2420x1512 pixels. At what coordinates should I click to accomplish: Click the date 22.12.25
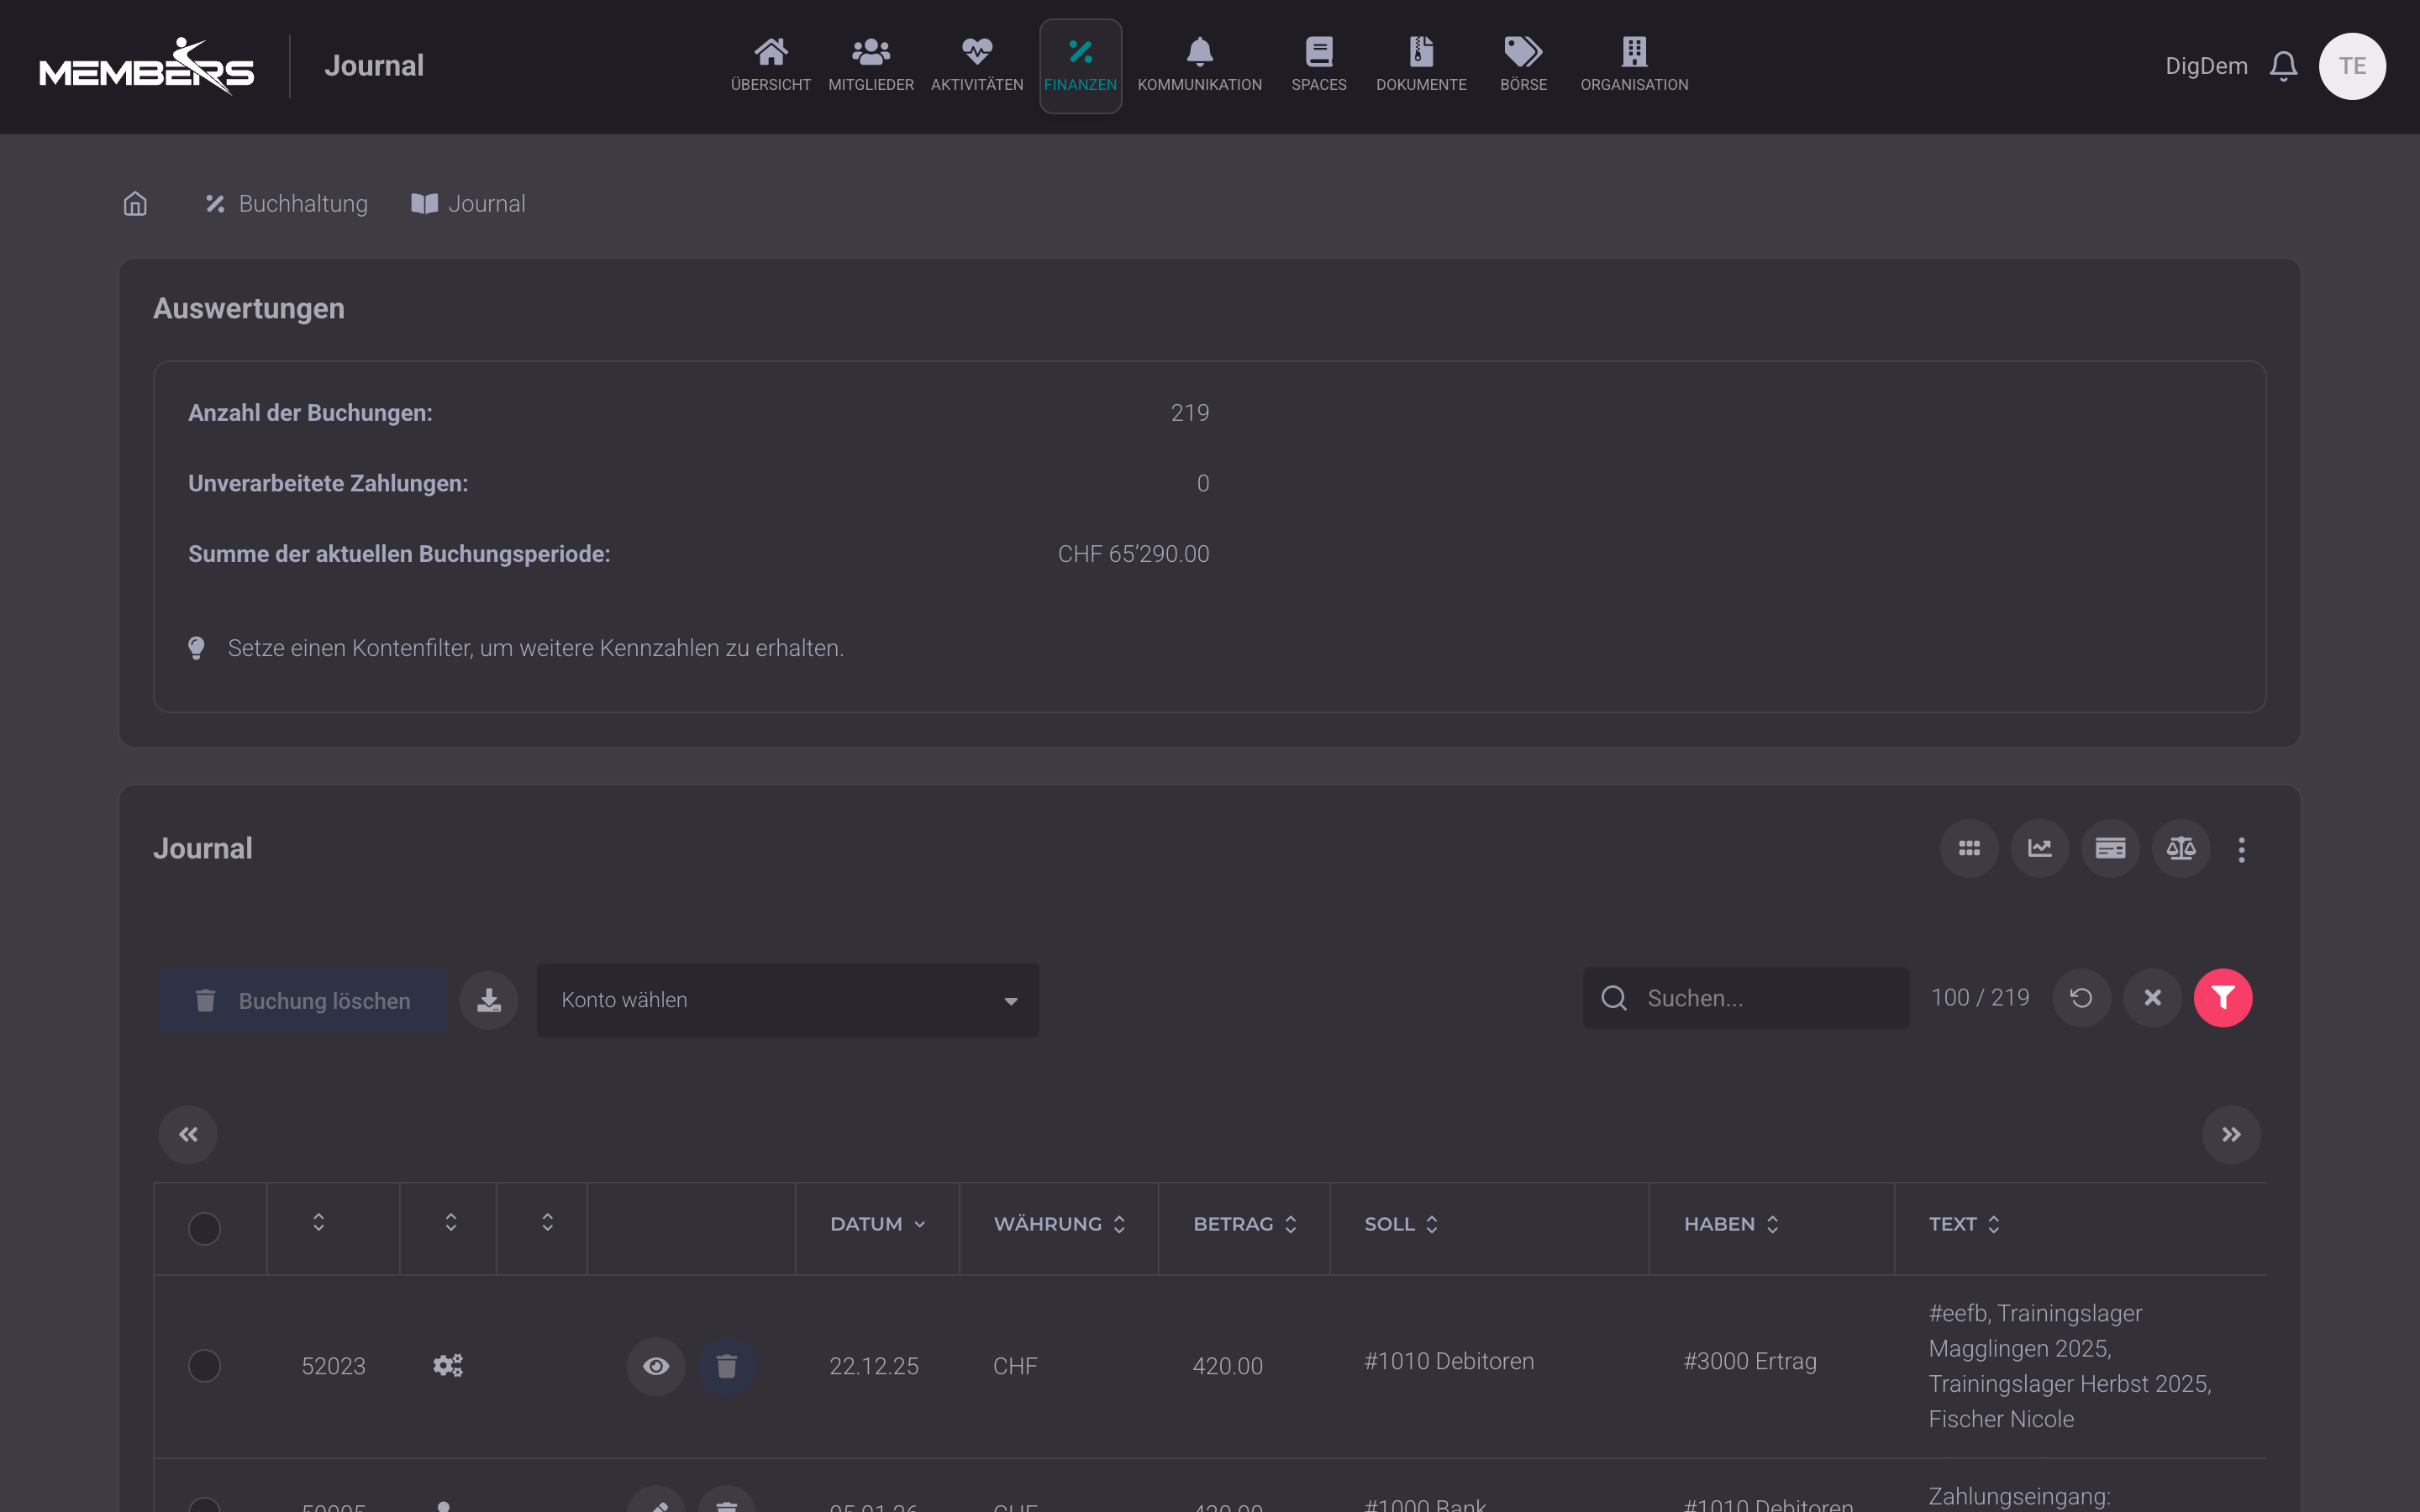874,1366
